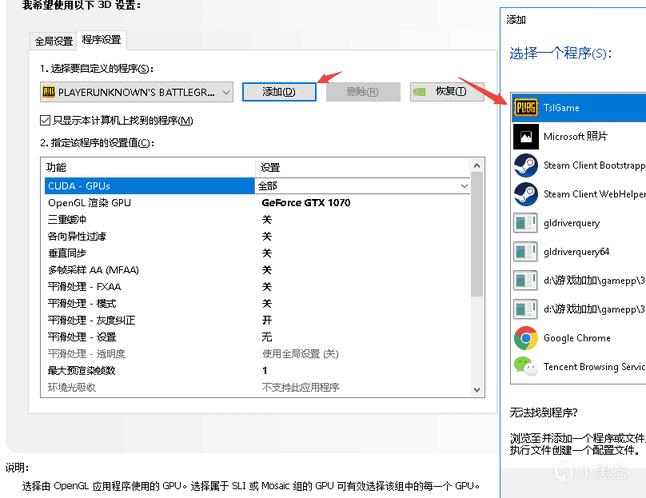Select the 垂直同步 setting row
Image resolution: width=646 pixels, height=498 pixels.
[257, 253]
